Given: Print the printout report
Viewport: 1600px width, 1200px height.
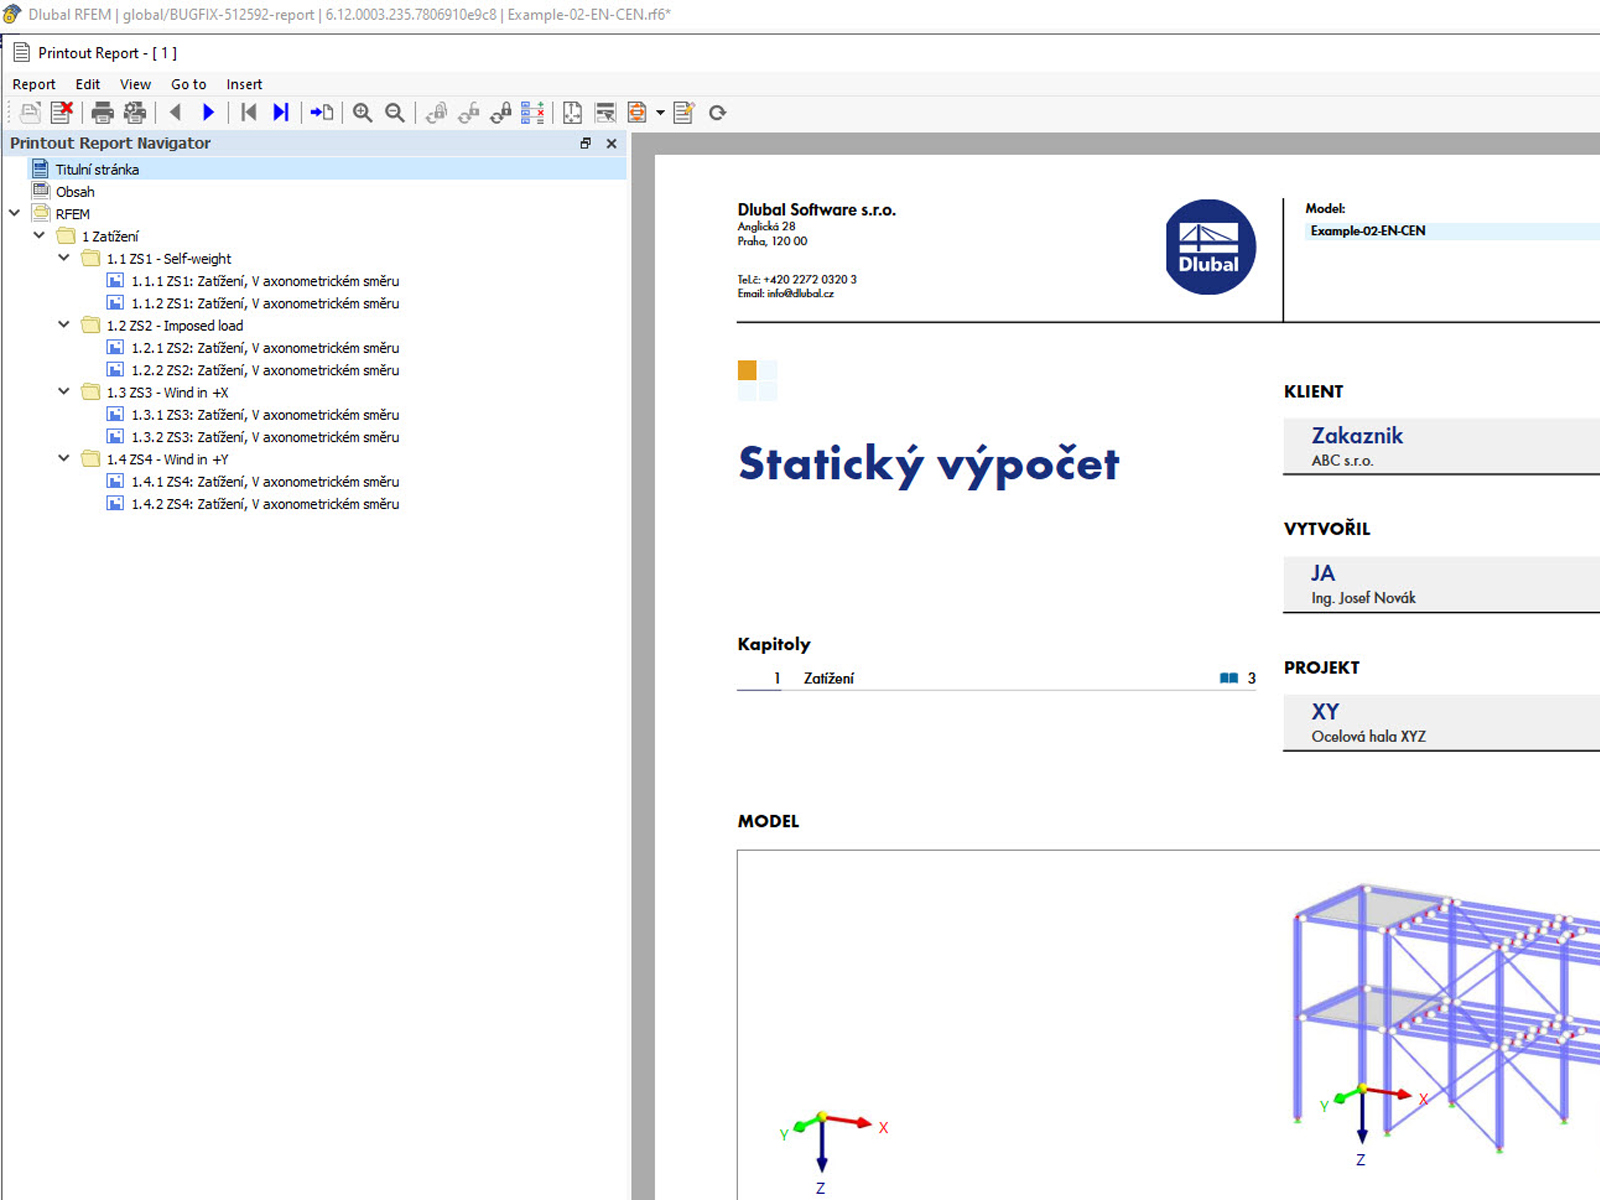Looking at the screenshot, I should click(103, 112).
